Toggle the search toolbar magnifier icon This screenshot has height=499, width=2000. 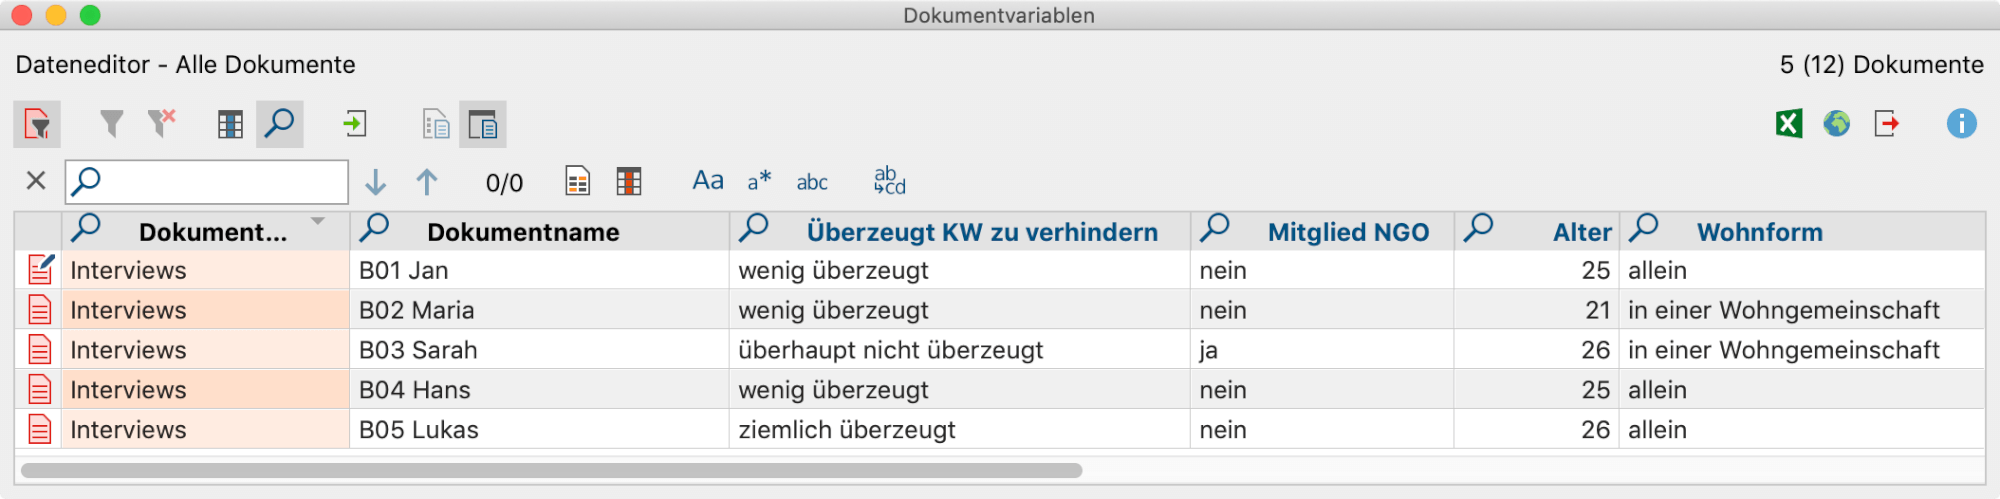[279, 124]
